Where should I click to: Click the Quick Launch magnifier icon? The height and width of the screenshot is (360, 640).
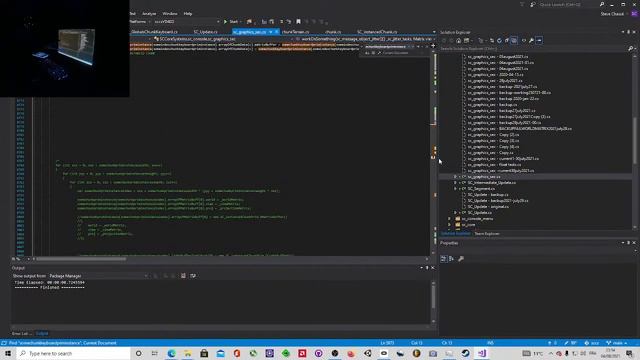[x=602, y=4]
